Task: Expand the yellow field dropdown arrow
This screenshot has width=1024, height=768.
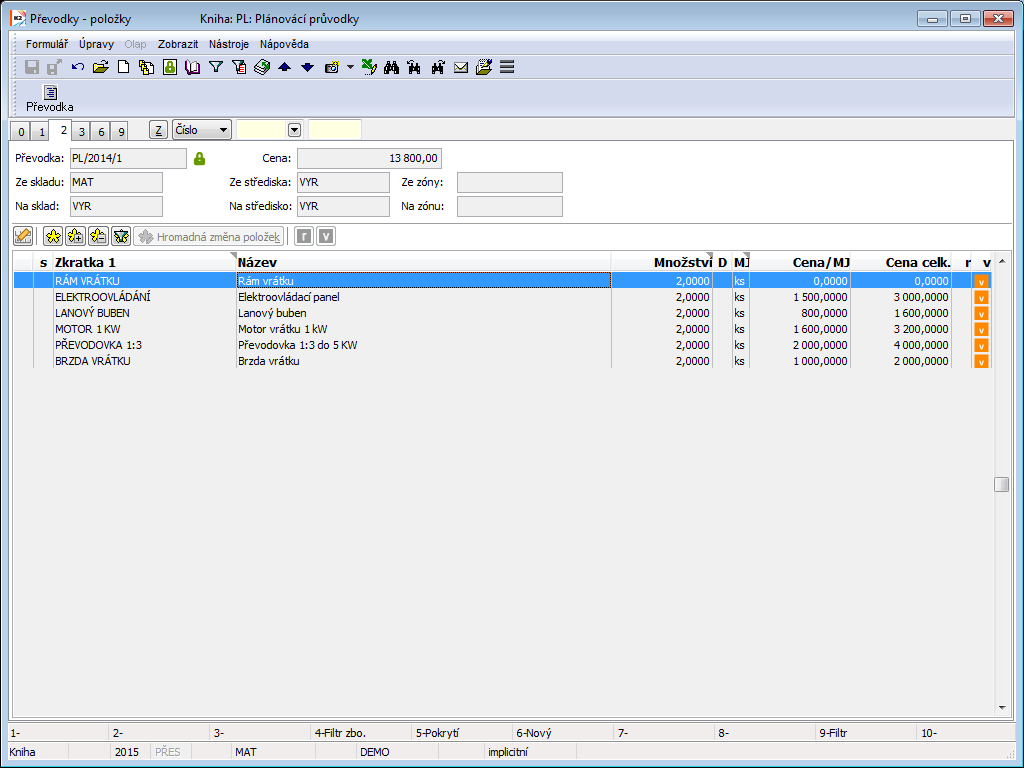Action: click(x=294, y=130)
